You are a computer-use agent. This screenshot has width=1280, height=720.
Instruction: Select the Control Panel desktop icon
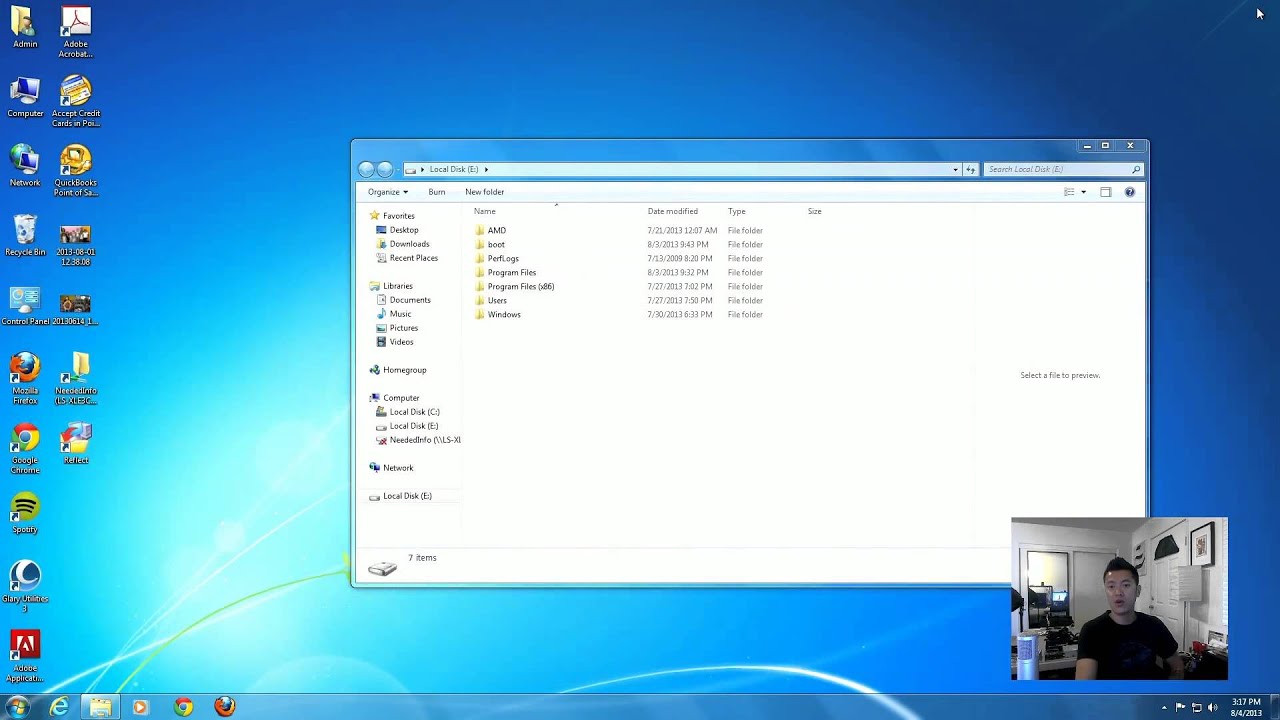tap(25, 306)
